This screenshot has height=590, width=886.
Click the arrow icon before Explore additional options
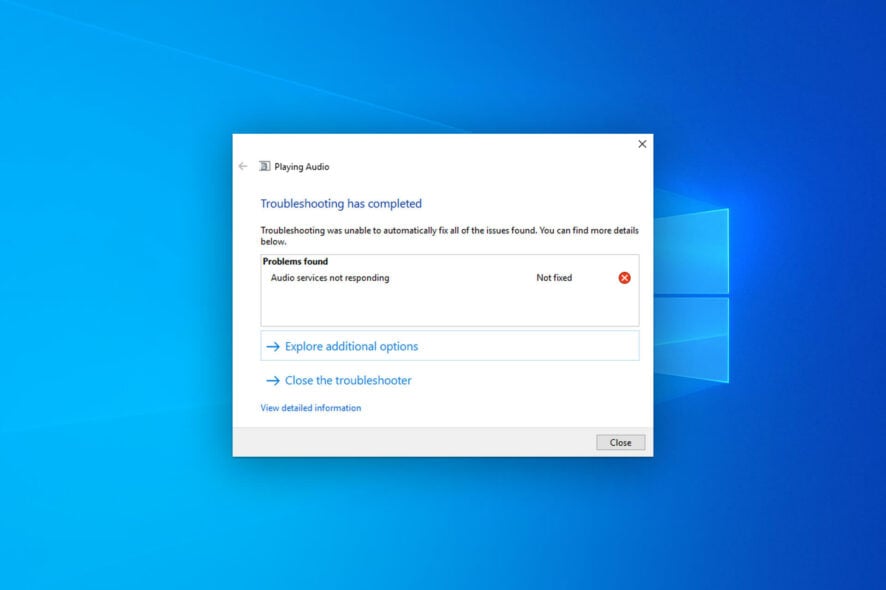[x=272, y=345]
